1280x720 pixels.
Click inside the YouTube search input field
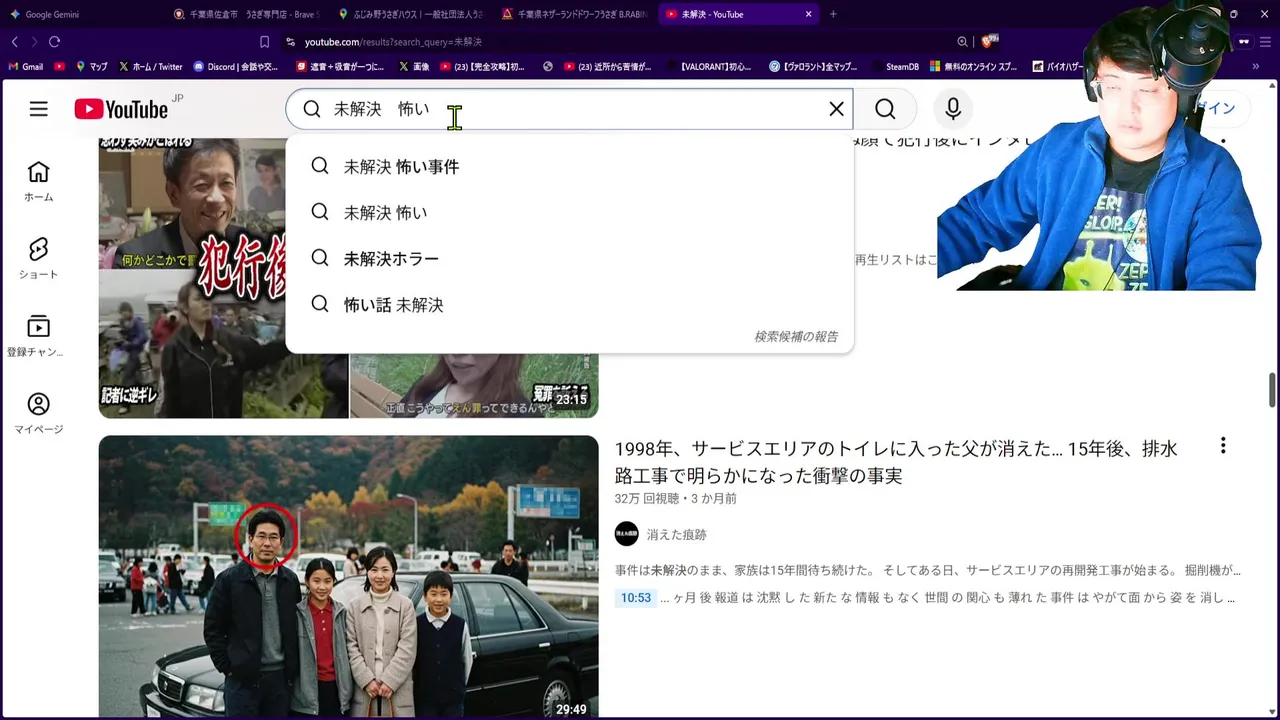coord(570,109)
